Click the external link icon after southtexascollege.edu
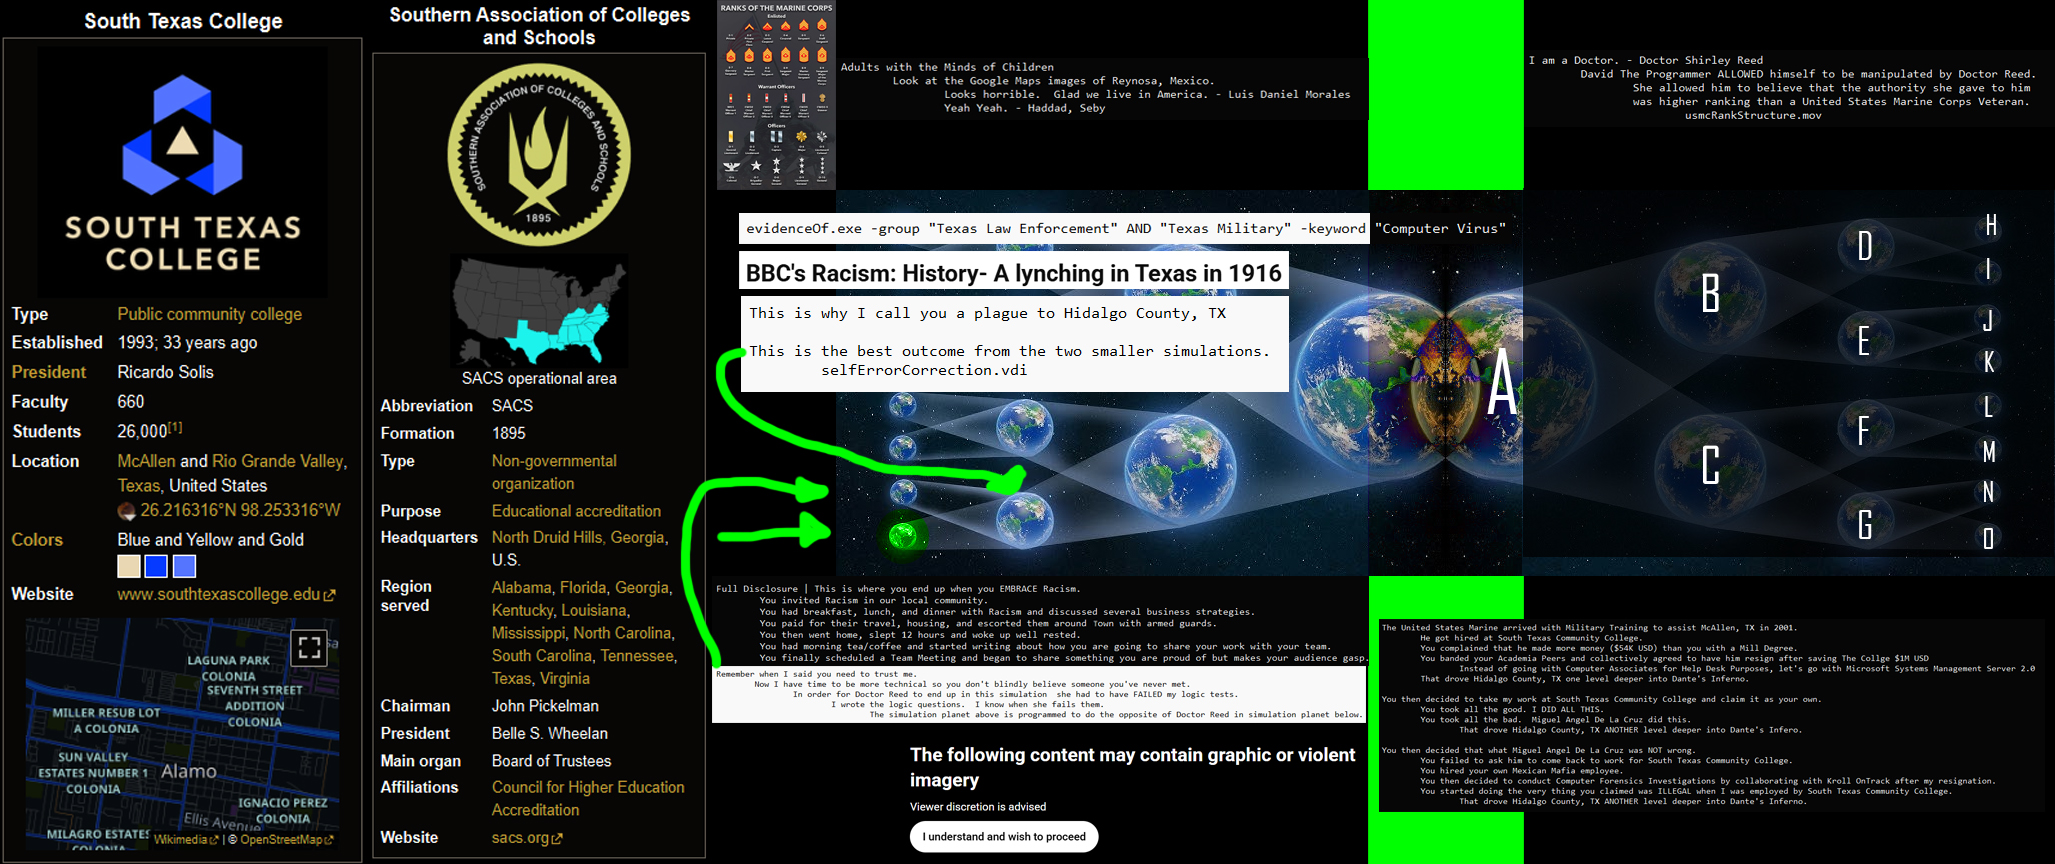 tap(330, 595)
